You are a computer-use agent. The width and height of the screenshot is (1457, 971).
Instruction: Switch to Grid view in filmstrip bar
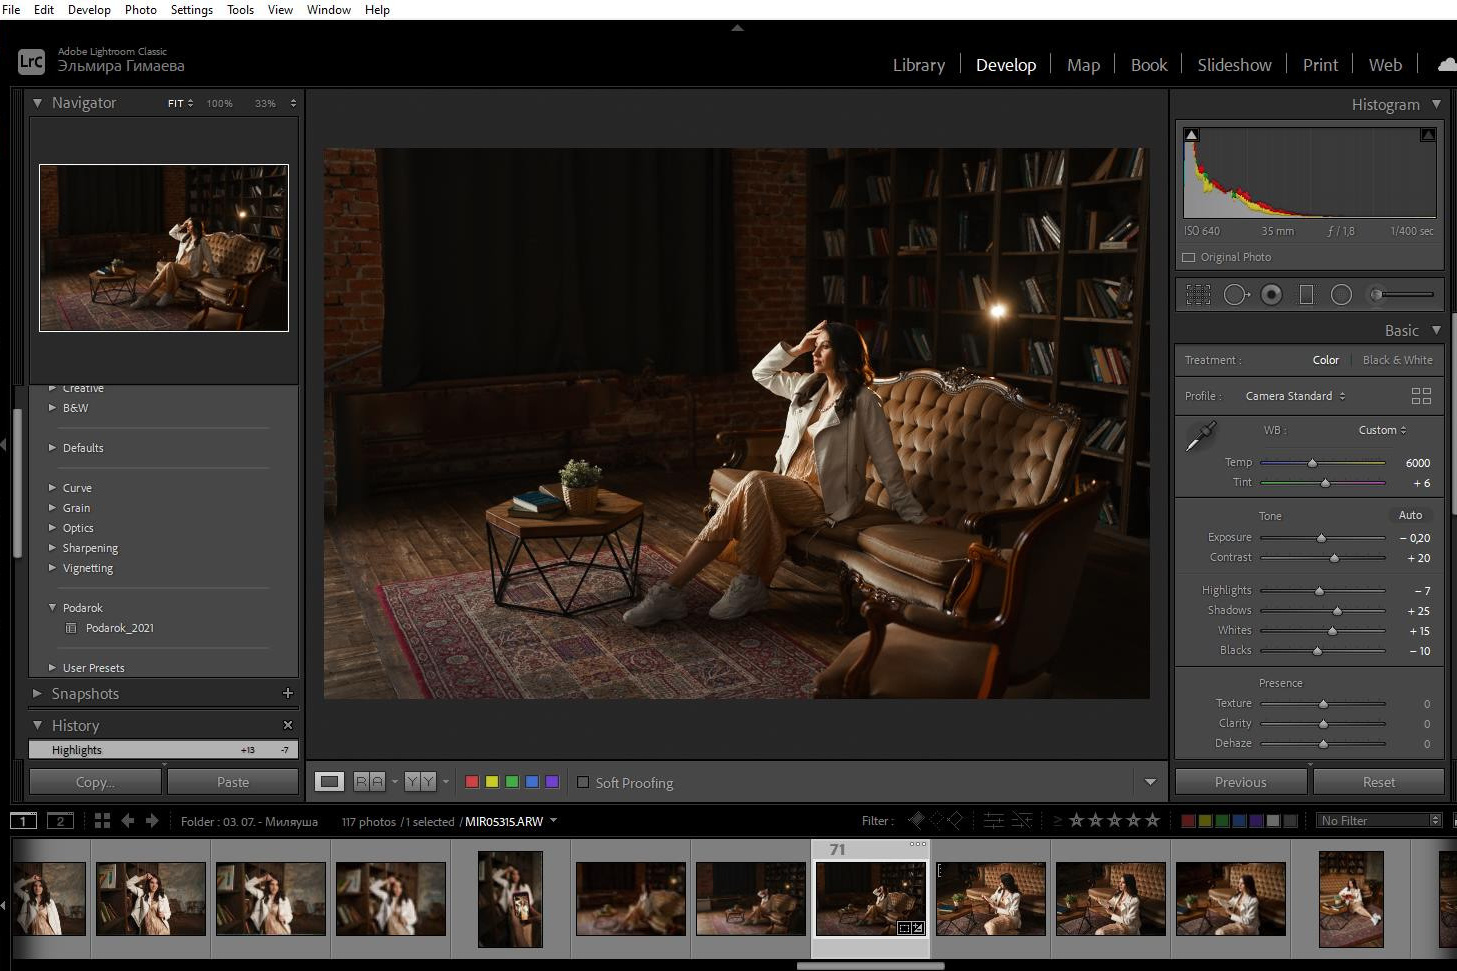coord(102,821)
